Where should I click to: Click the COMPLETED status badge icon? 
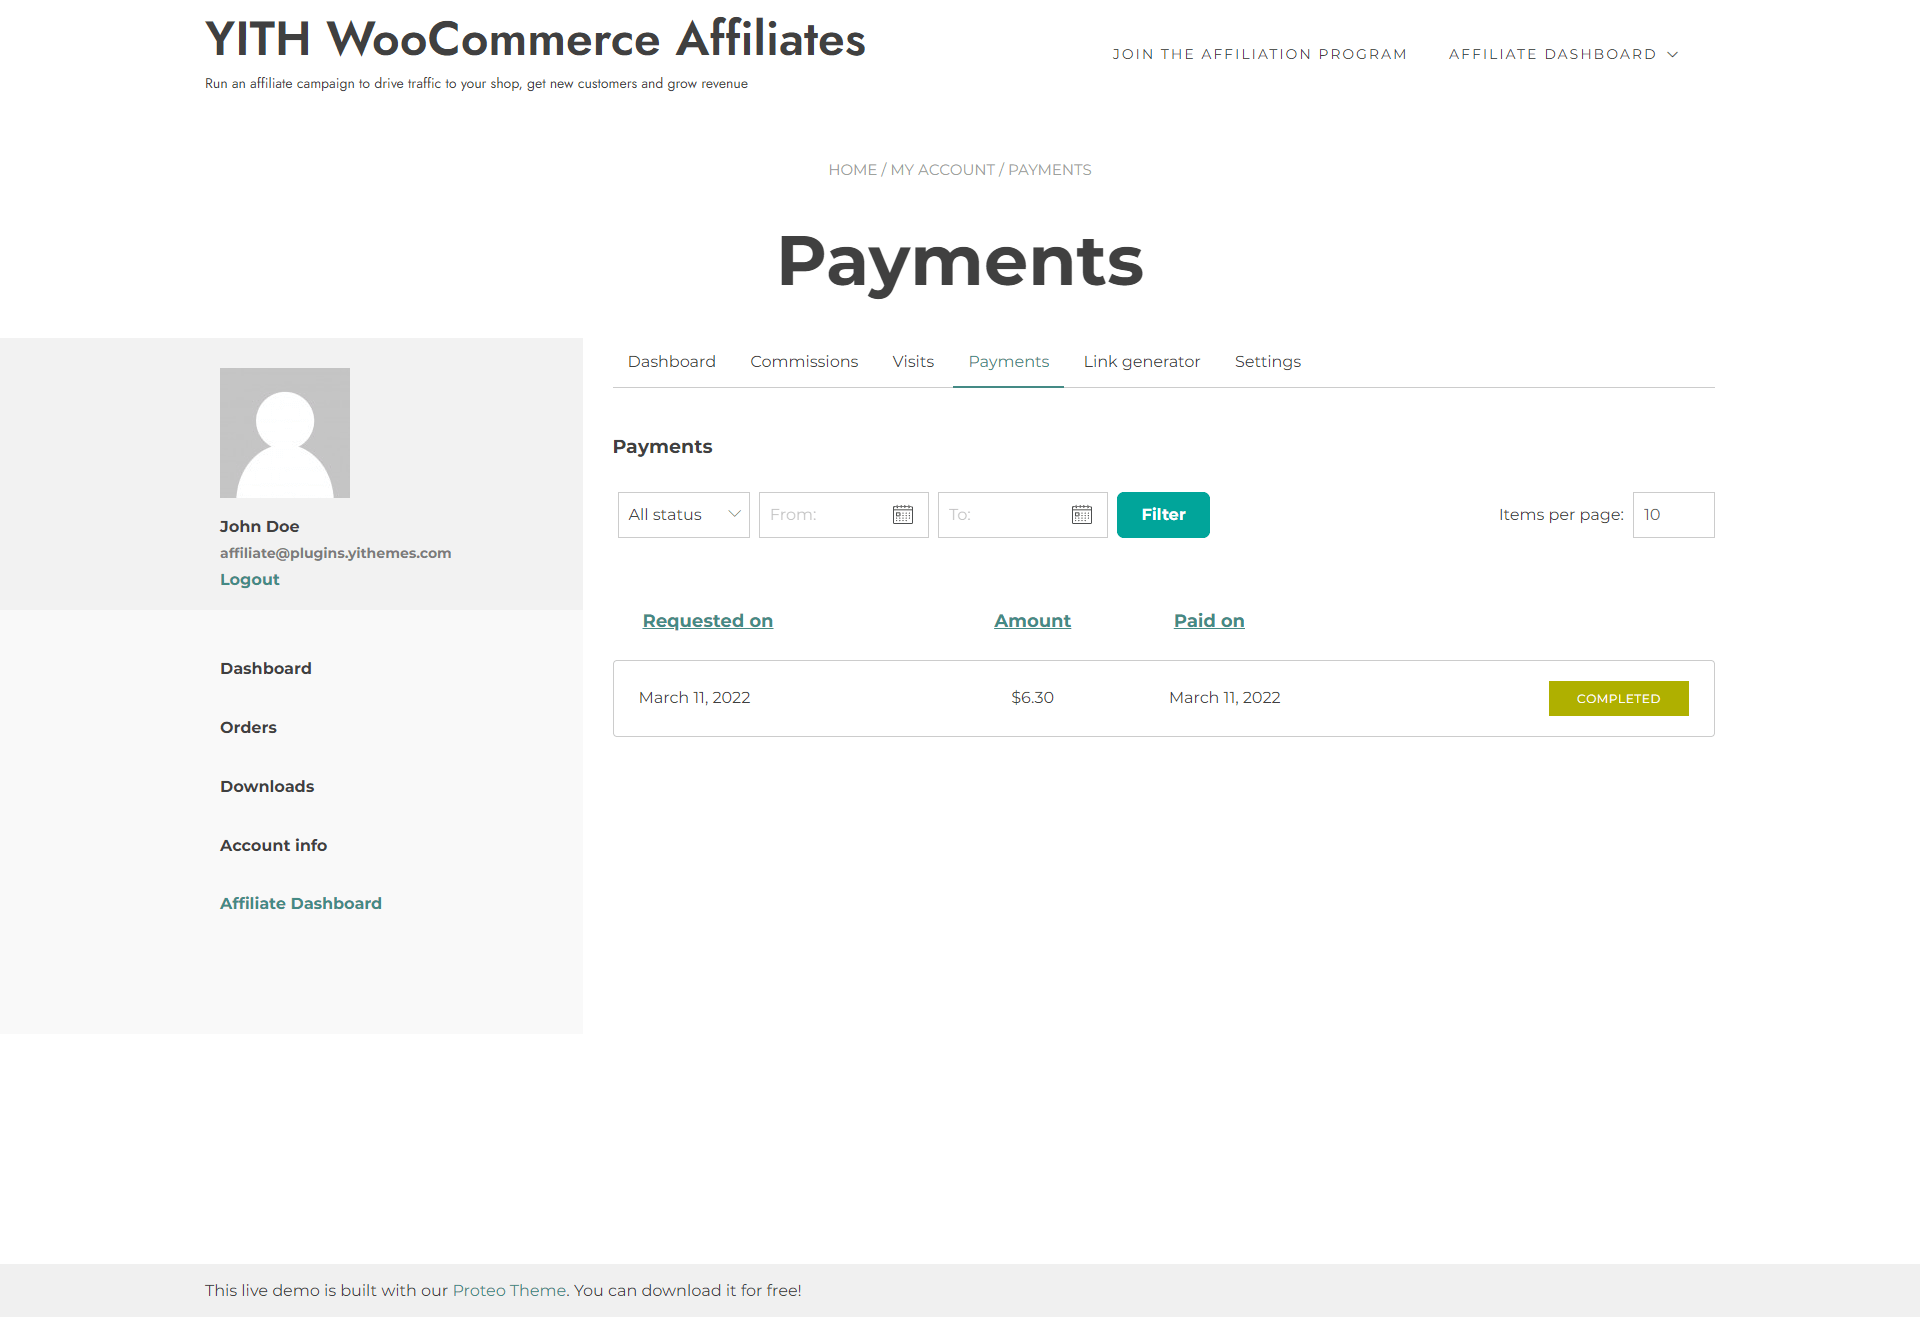[x=1618, y=698]
